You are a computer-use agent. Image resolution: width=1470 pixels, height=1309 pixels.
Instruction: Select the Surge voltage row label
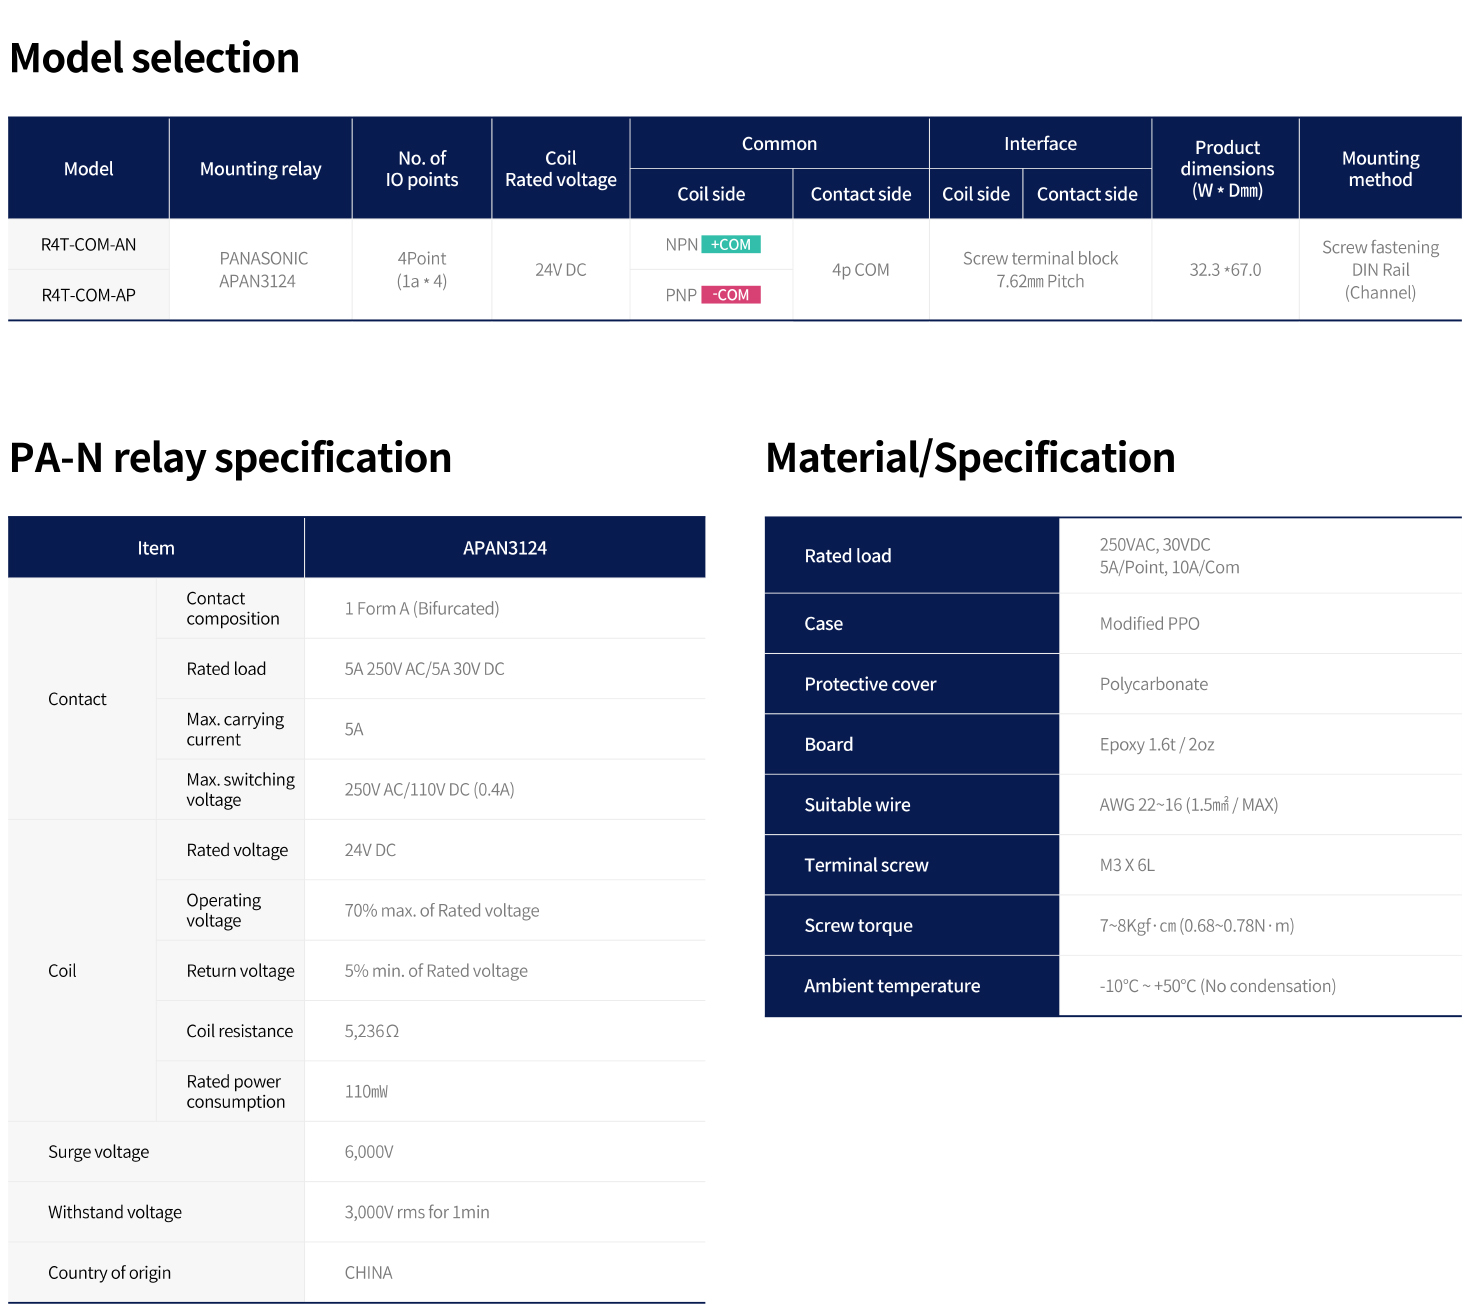click(x=99, y=1152)
